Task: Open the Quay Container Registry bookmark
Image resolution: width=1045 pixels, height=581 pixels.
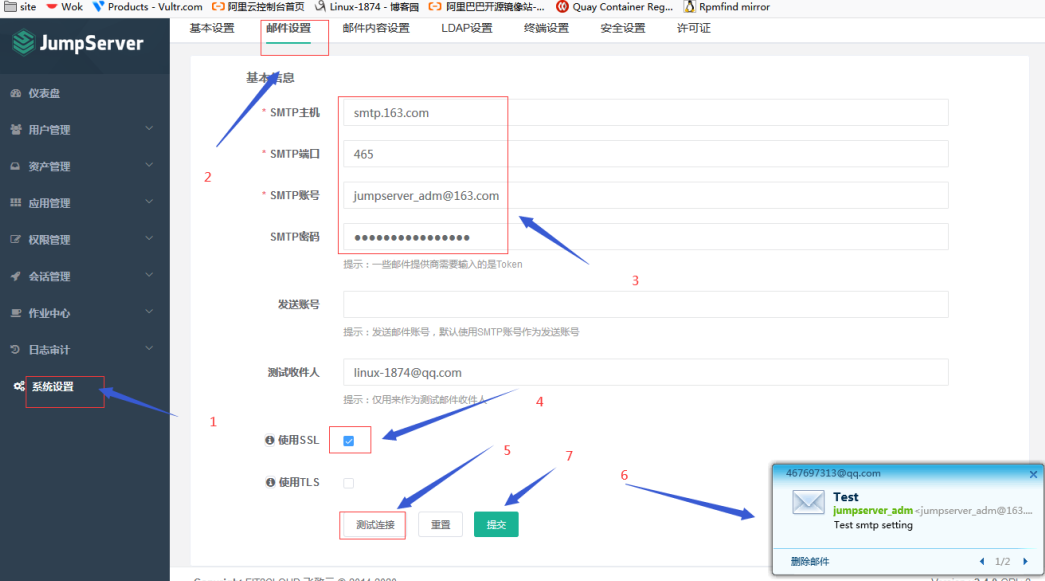Action: (x=614, y=7)
